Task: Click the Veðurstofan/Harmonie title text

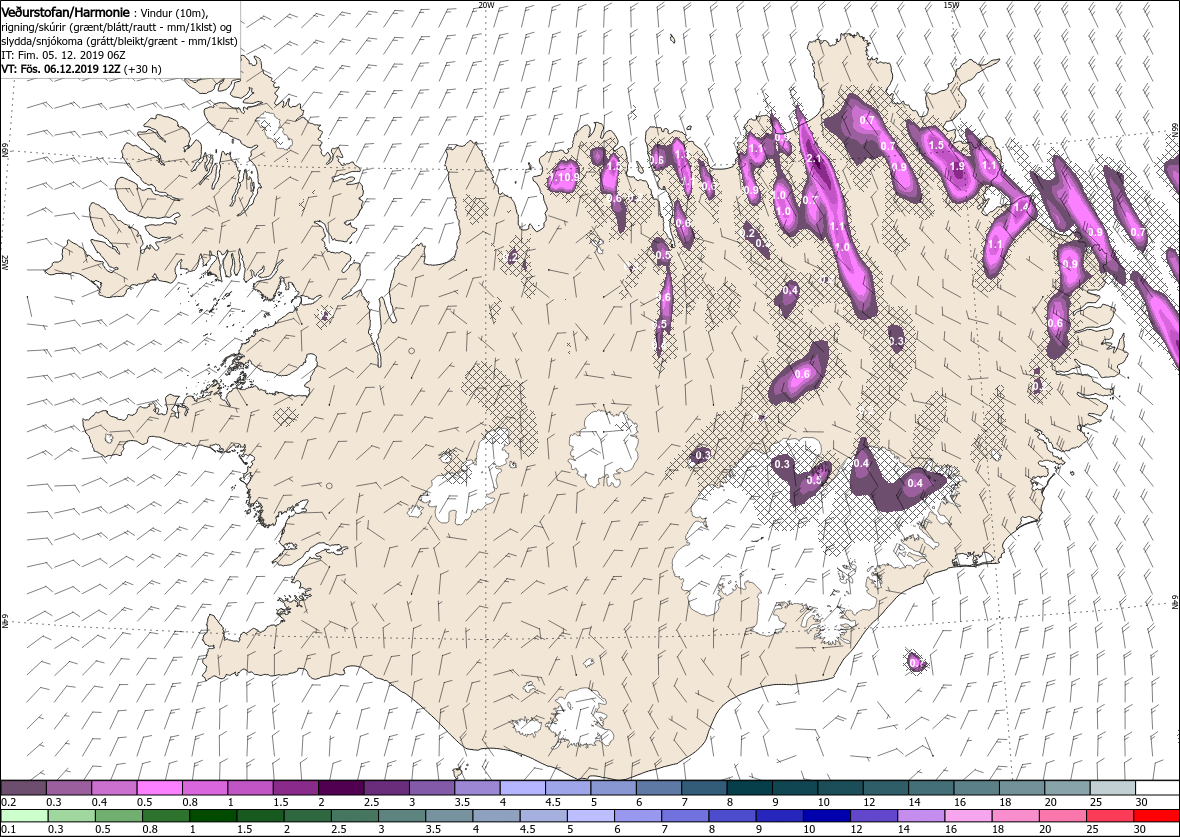Action: point(66,13)
